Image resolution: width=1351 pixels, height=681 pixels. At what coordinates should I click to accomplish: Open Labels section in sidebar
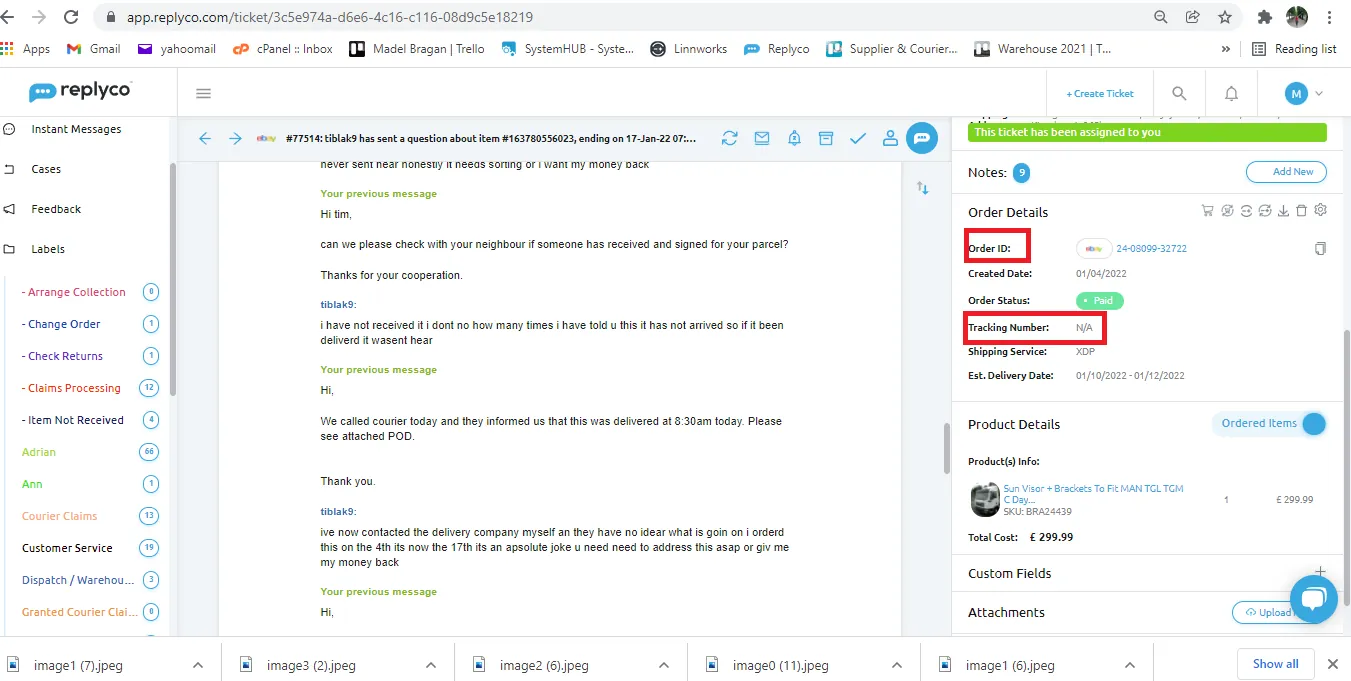48,249
